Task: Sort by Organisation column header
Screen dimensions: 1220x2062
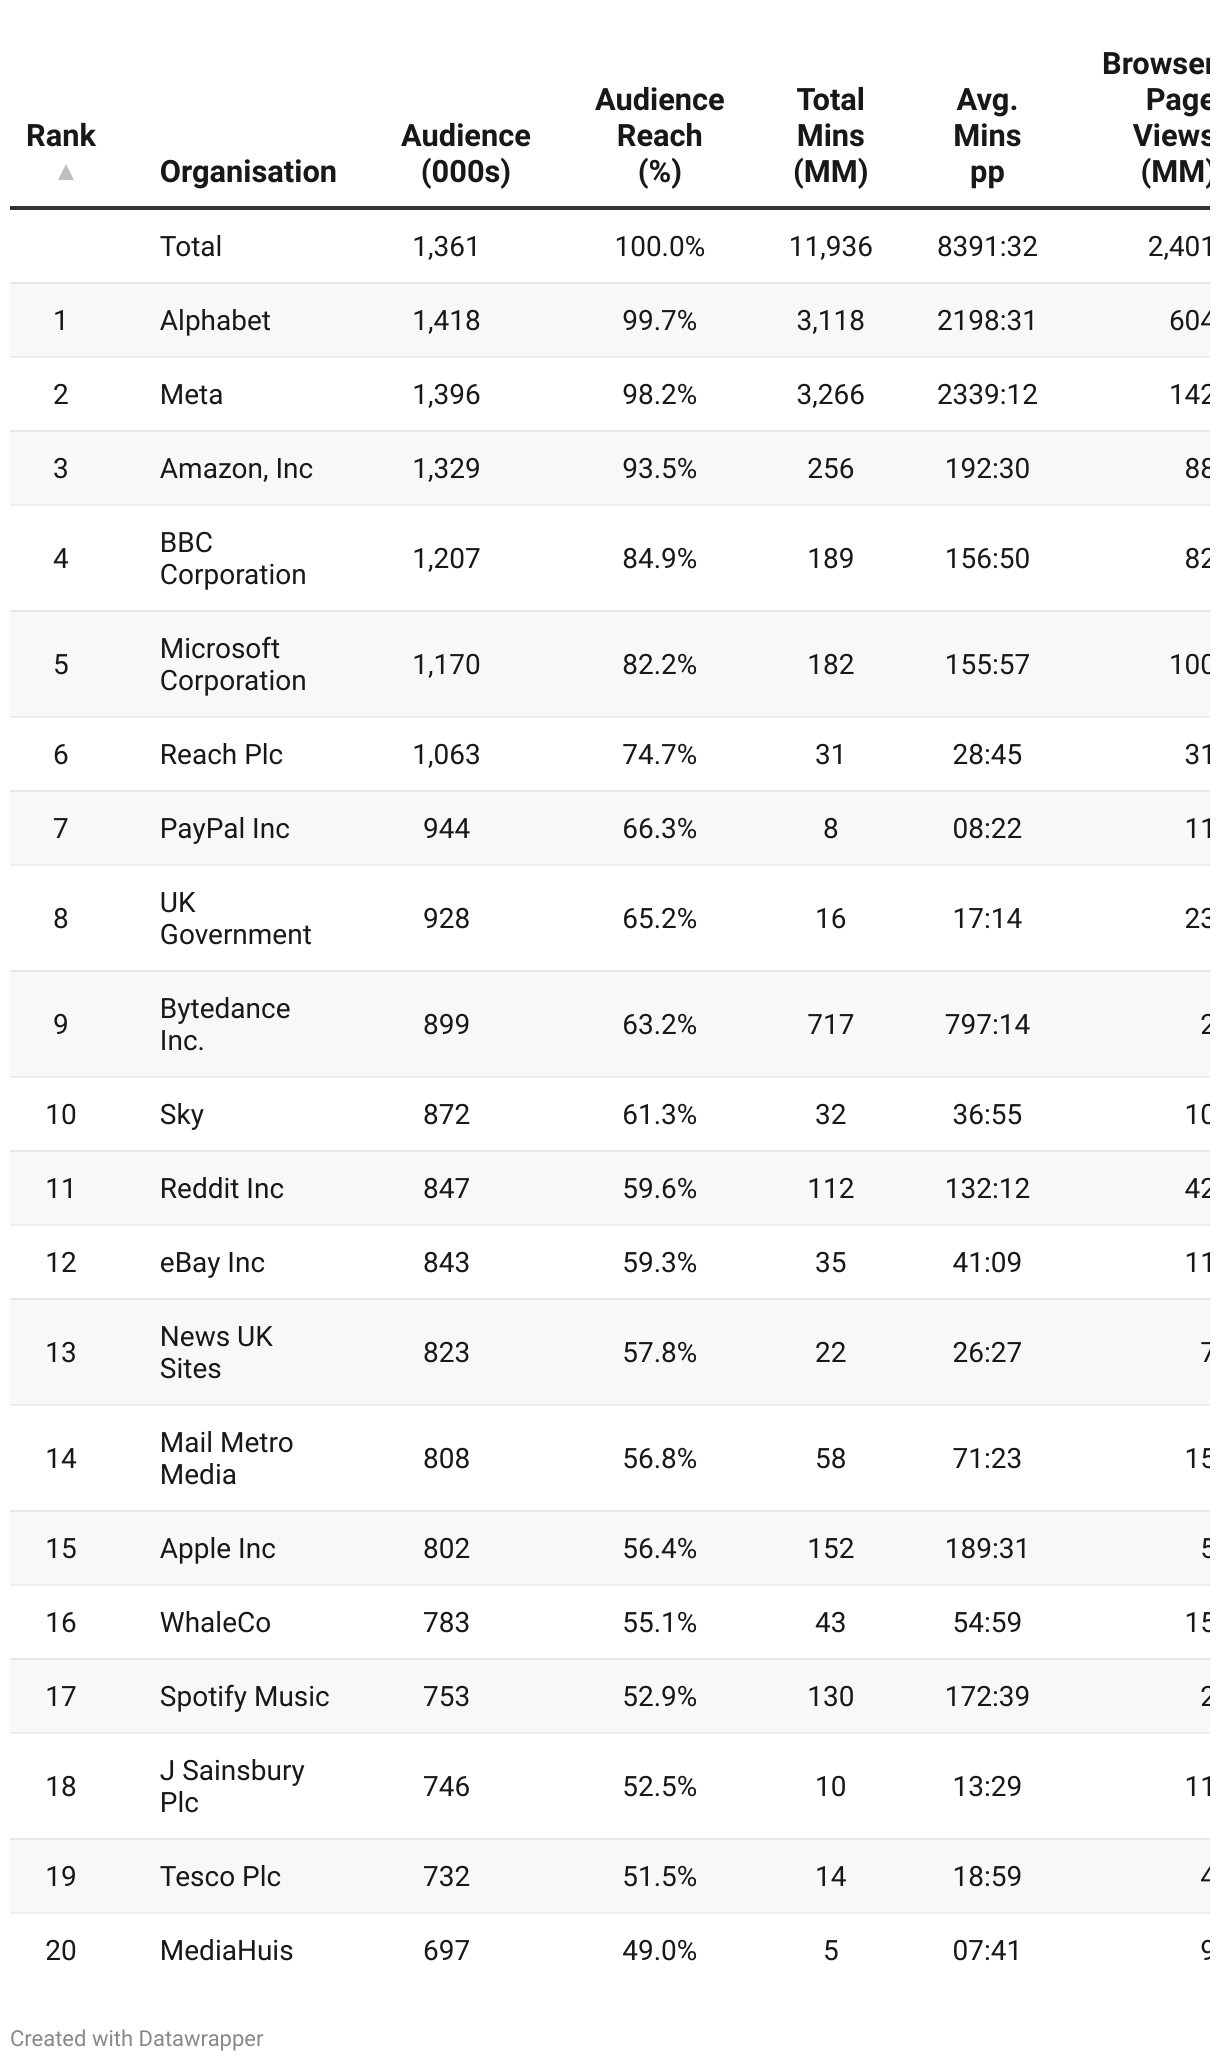Action: [x=248, y=172]
